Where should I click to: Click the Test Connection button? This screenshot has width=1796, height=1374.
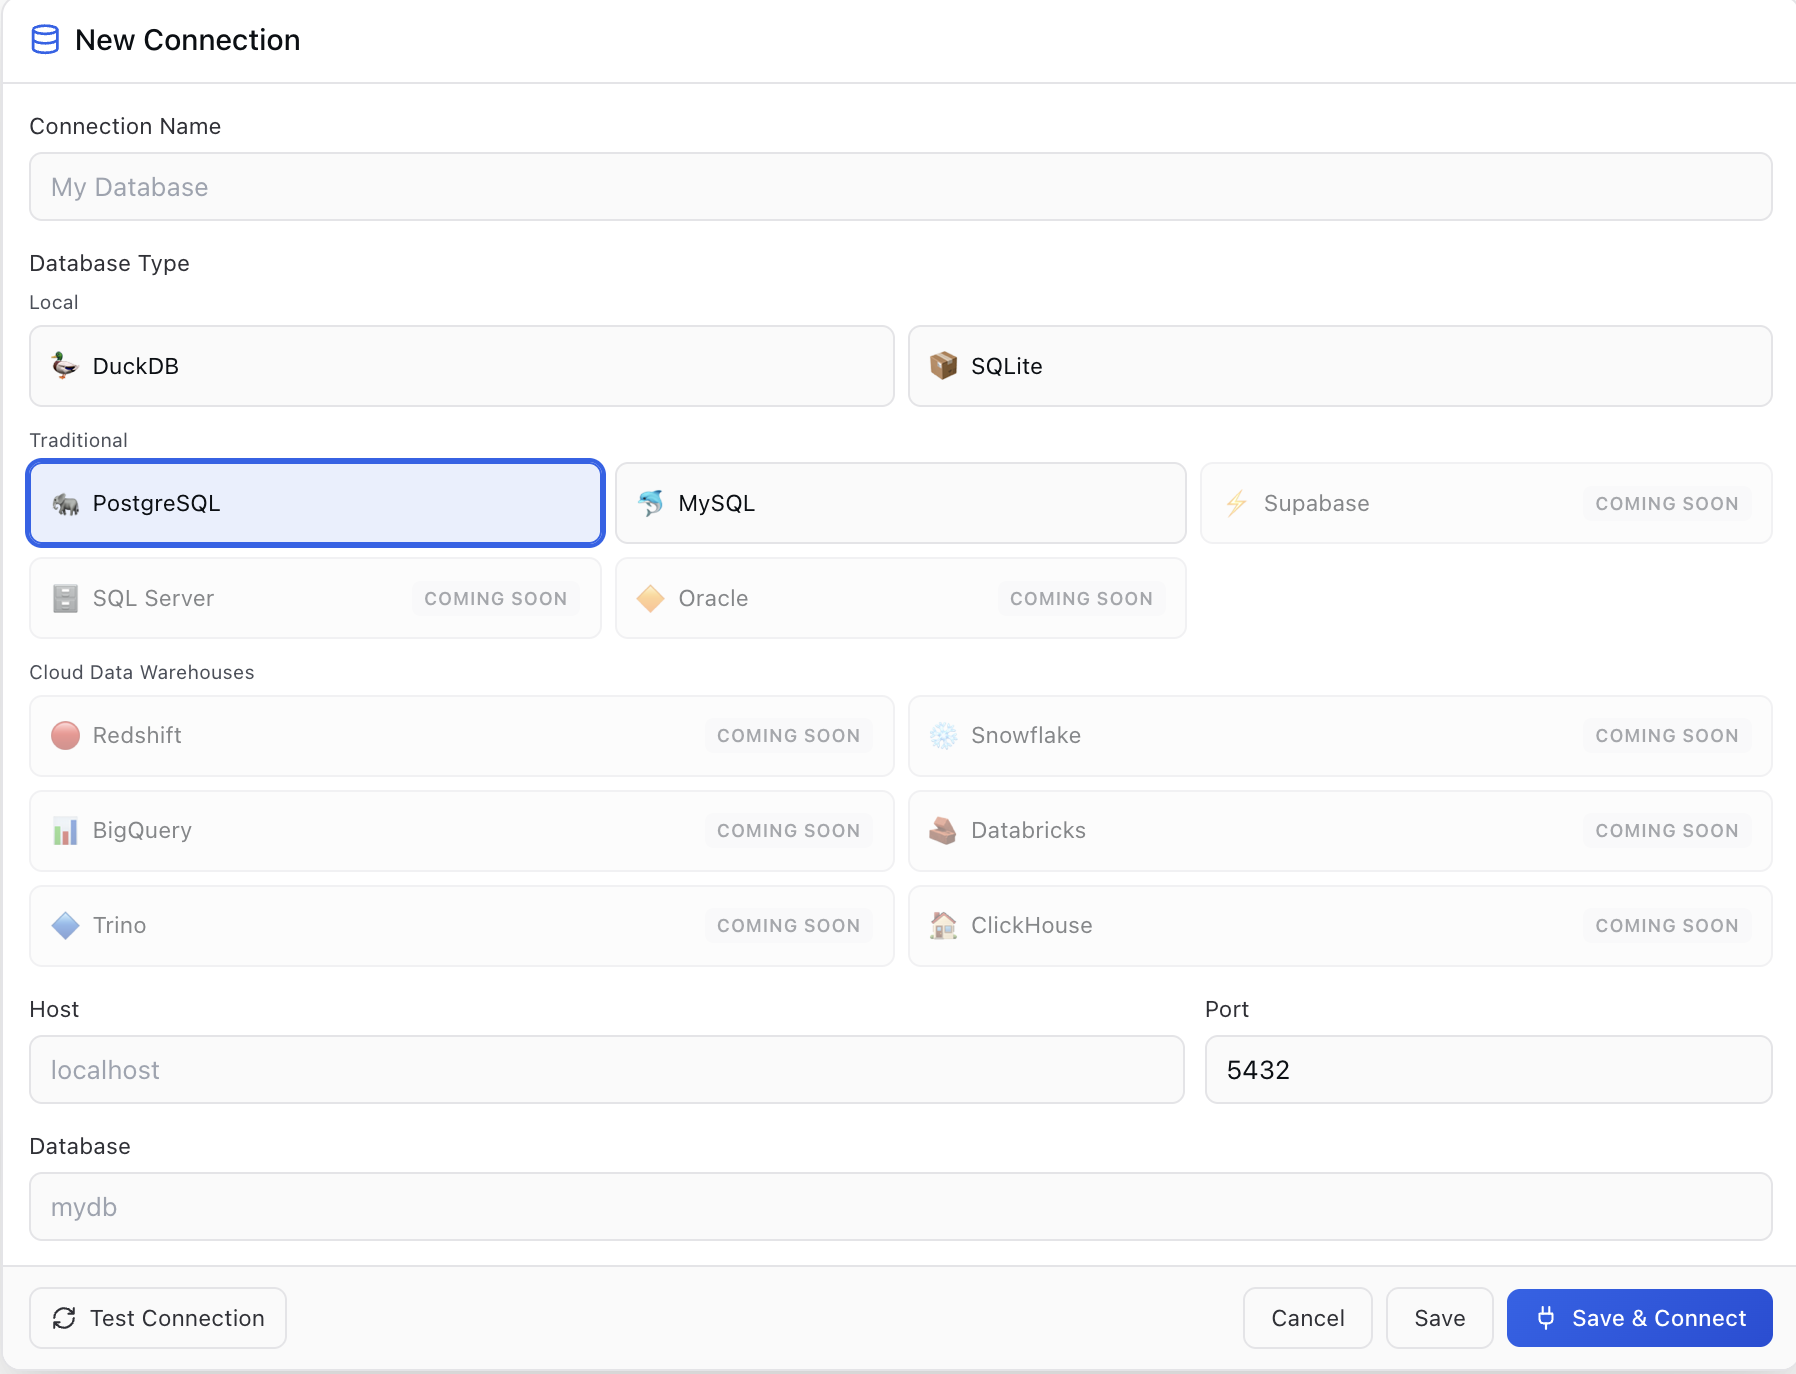pyautogui.click(x=157, y=1318)
